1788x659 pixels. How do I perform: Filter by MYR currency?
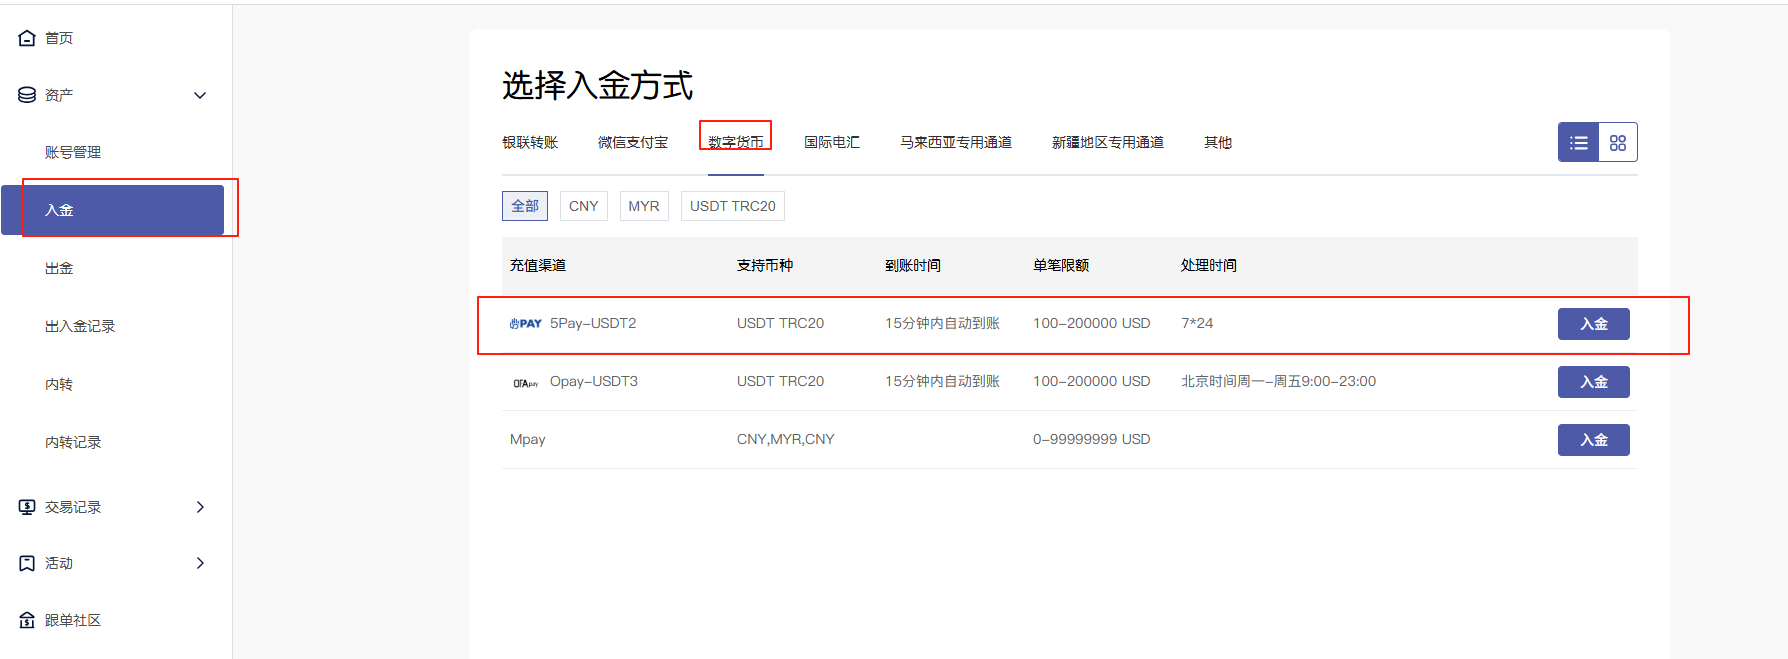pyautogui.click(x=644, y=206)
